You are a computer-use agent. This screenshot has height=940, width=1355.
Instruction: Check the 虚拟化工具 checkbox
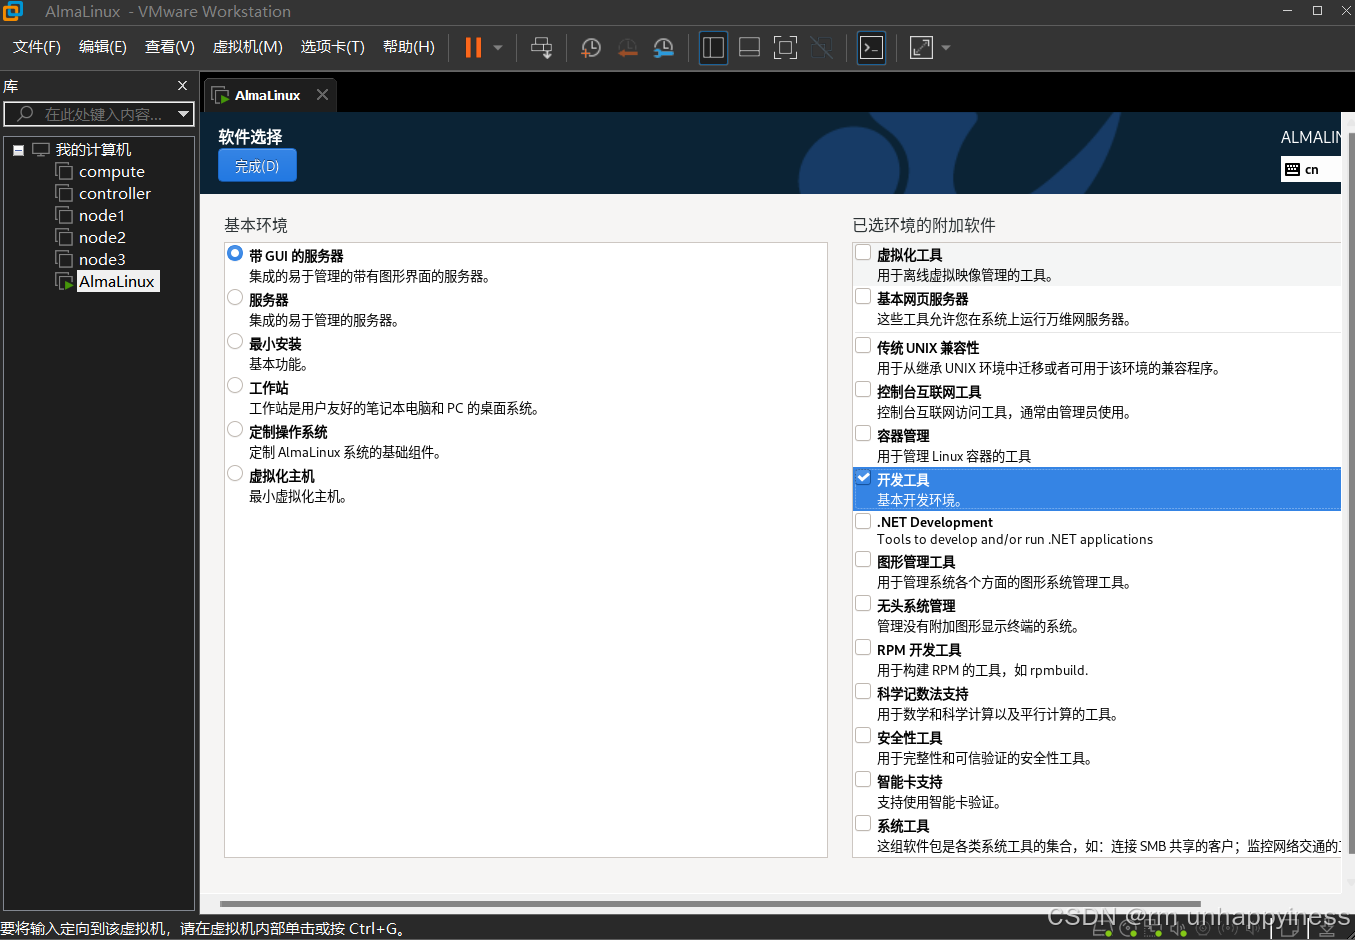[863, 252]
